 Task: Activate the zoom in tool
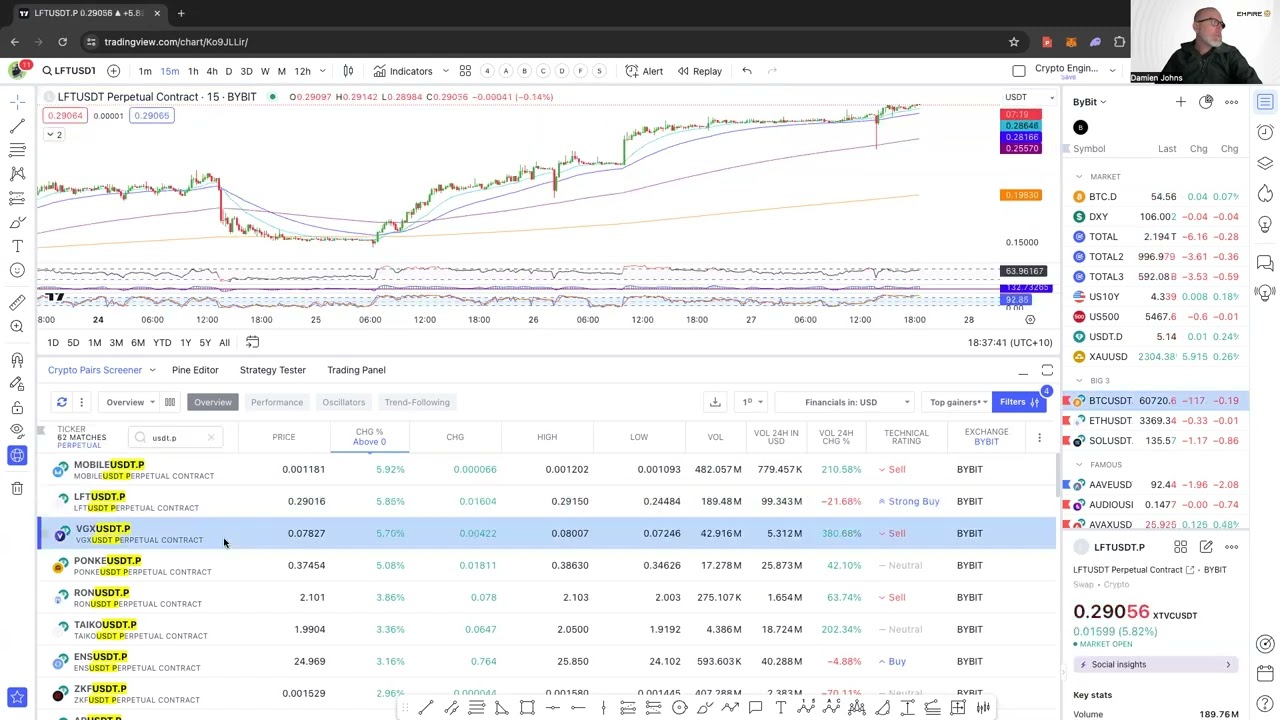tap(17, 326)
